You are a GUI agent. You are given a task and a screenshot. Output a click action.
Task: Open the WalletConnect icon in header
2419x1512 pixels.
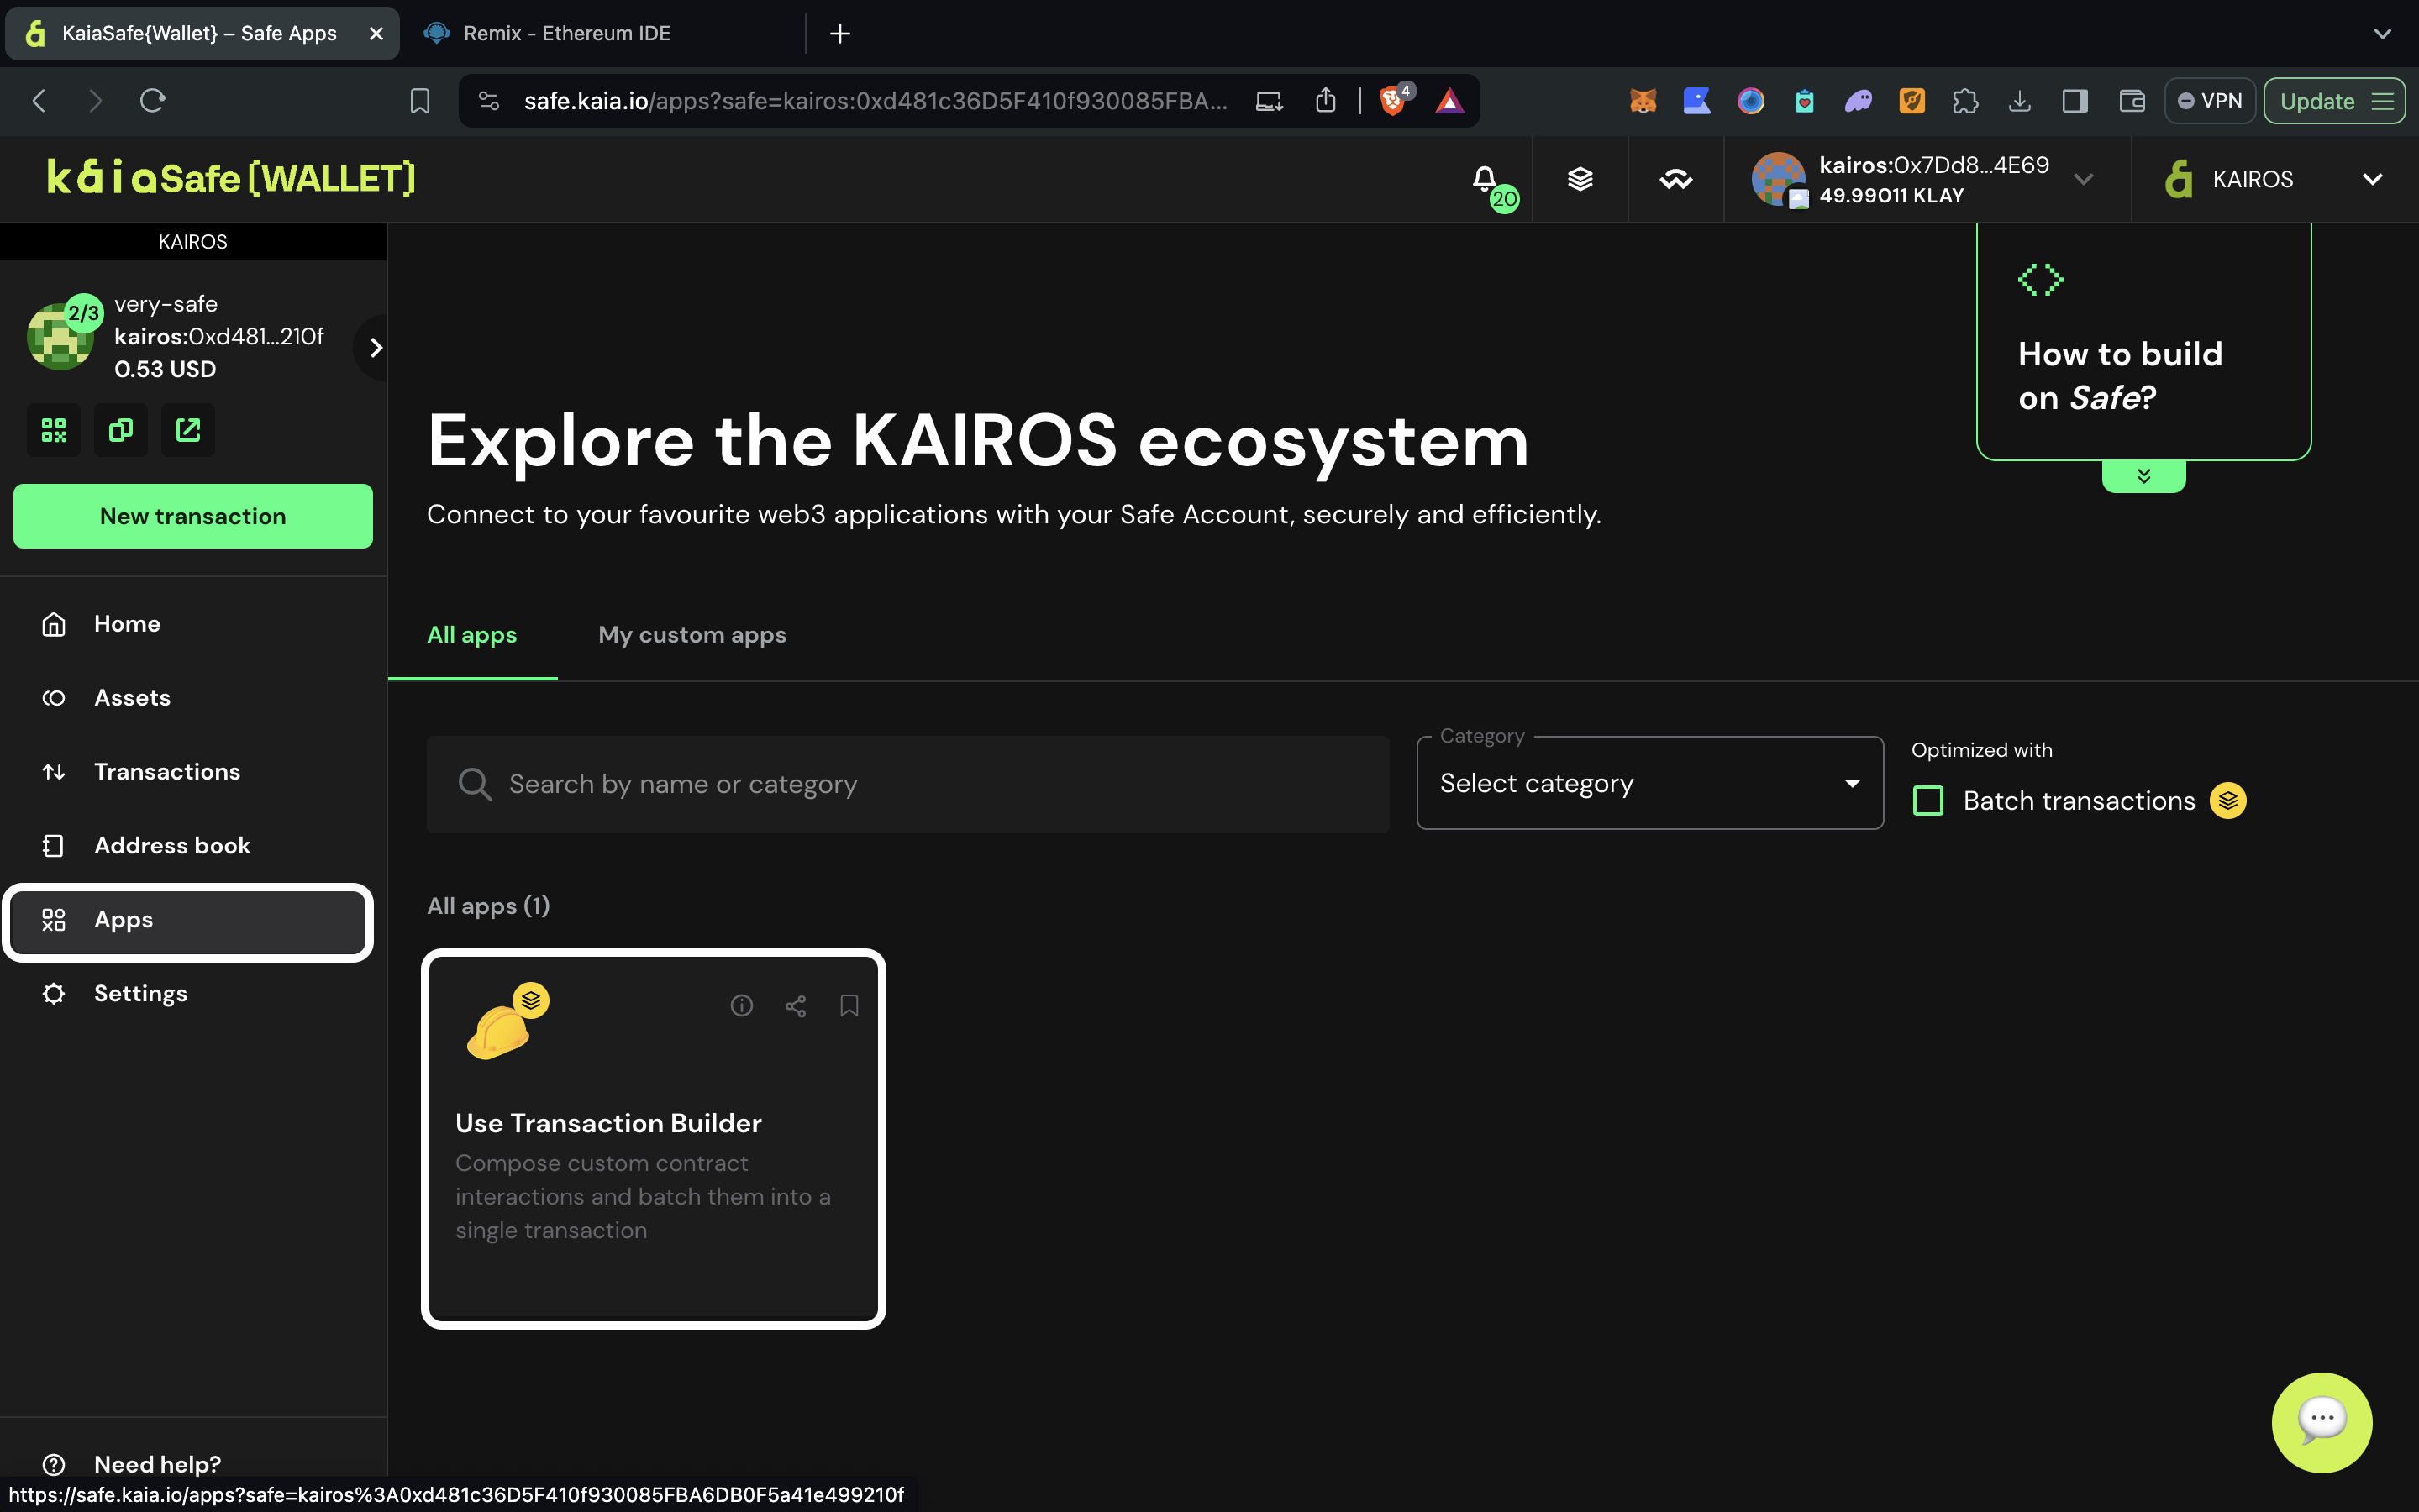1676,179
